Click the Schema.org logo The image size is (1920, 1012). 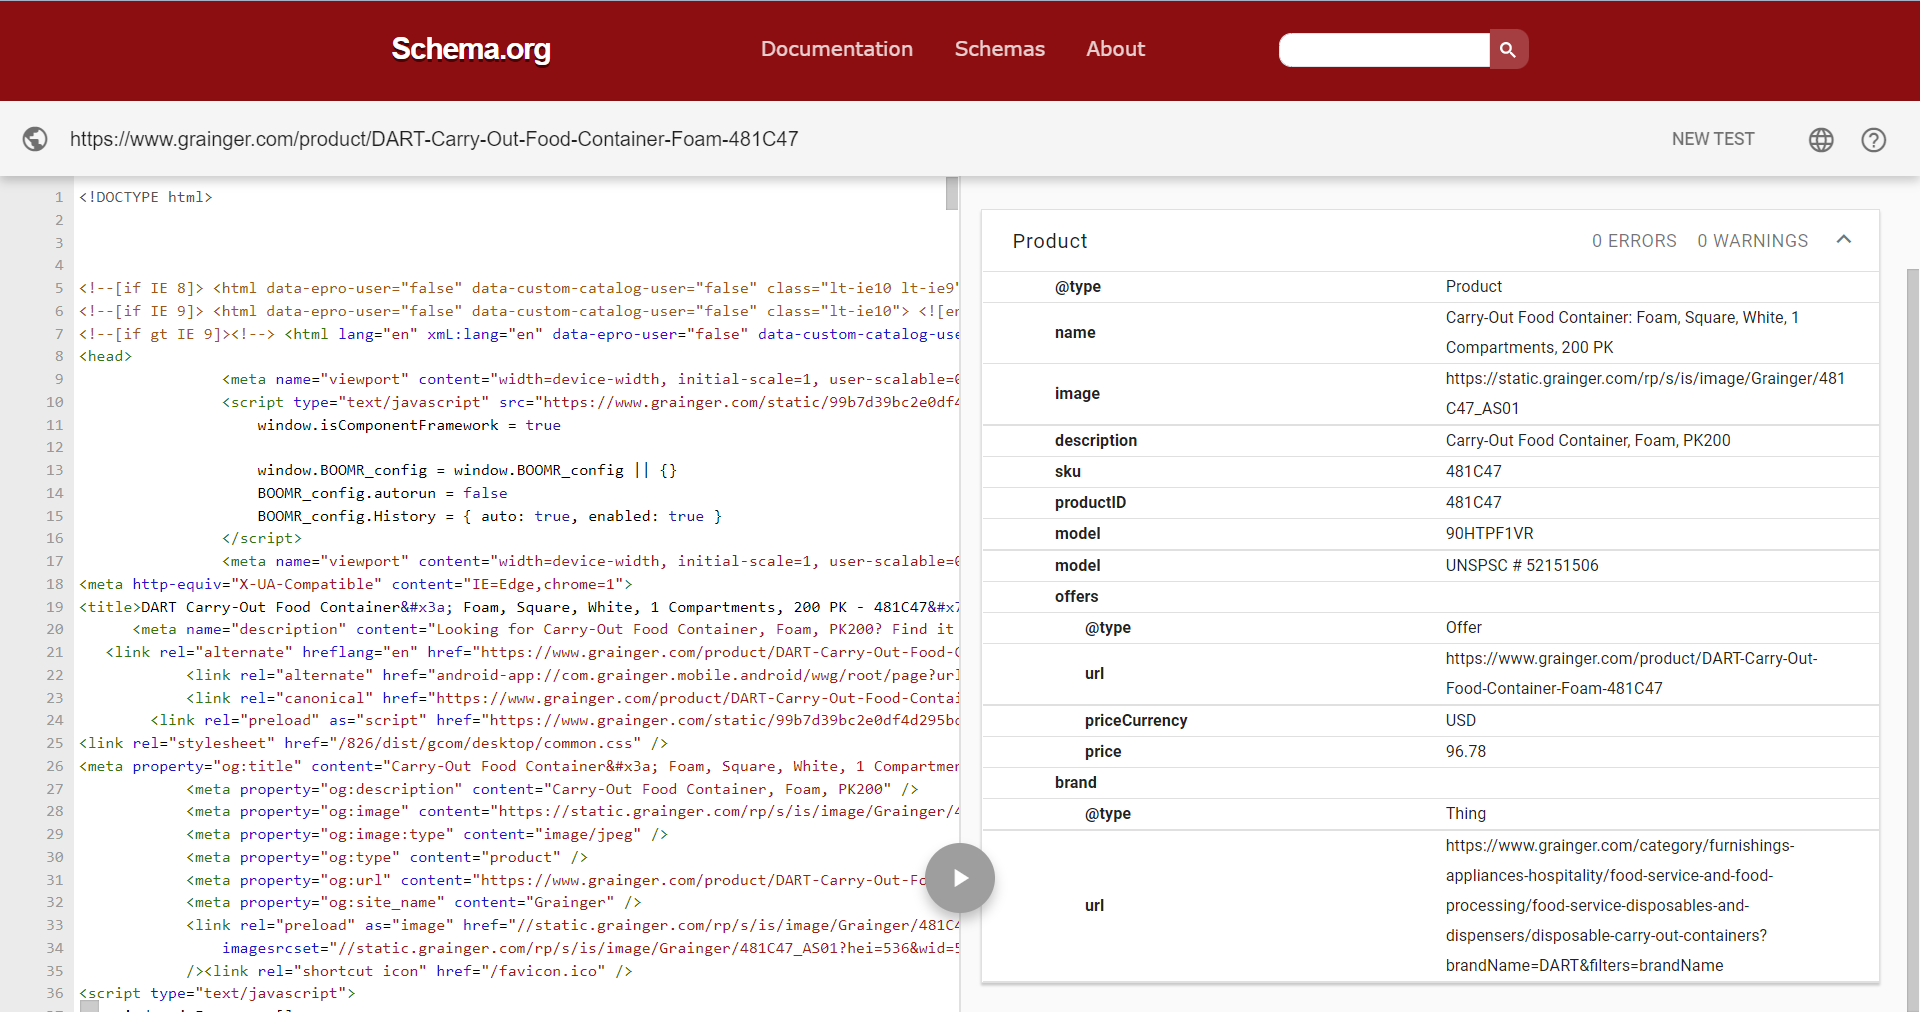470,49
